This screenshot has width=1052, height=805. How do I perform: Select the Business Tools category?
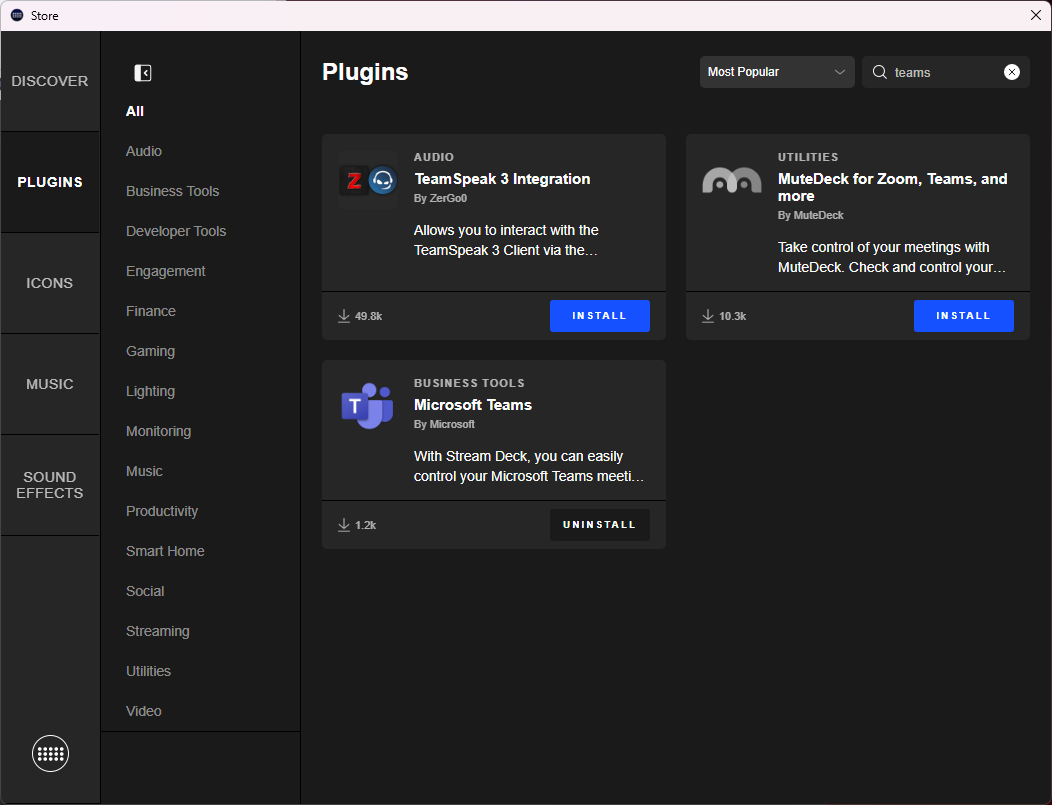pos(172,191)
